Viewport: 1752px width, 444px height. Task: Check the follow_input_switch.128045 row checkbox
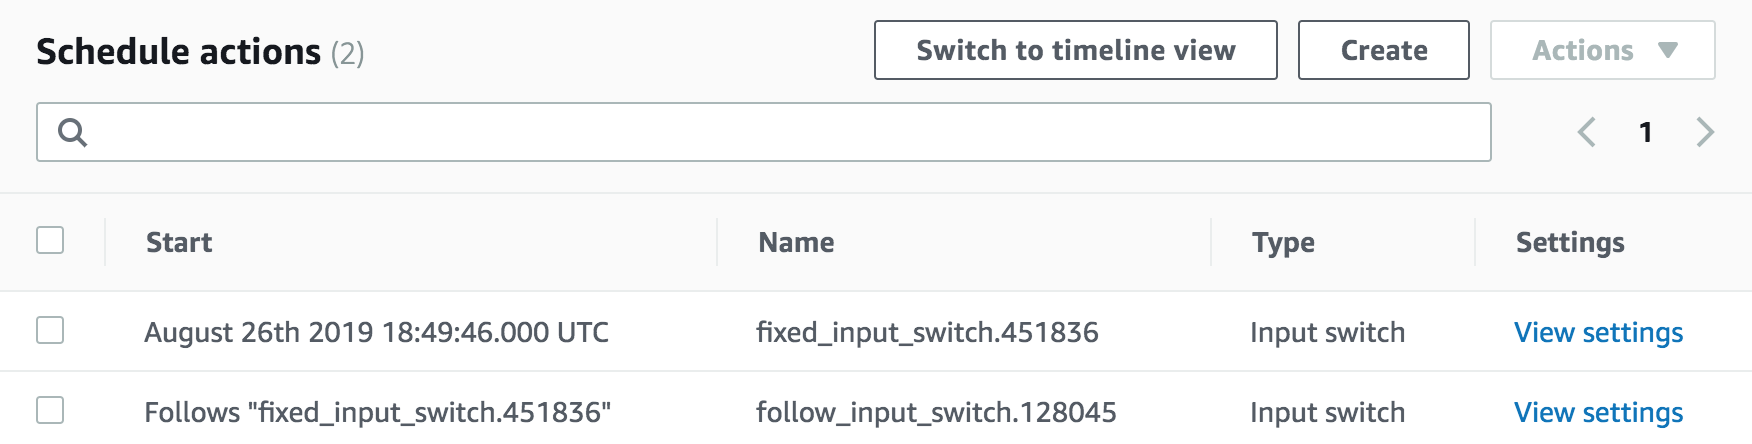tap(50, 410)
